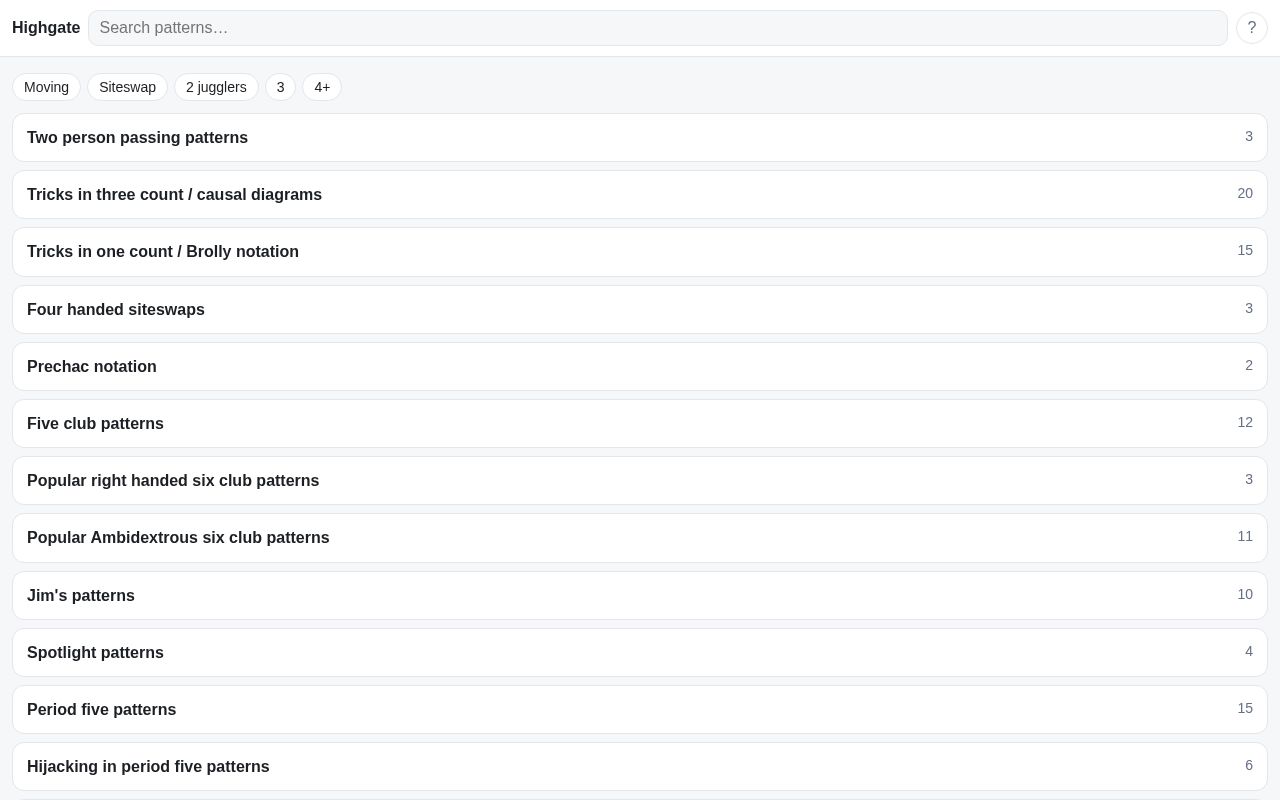
Task: Expand Popular Ambidextrous six club patterns
Action: (x=640, y=538)
